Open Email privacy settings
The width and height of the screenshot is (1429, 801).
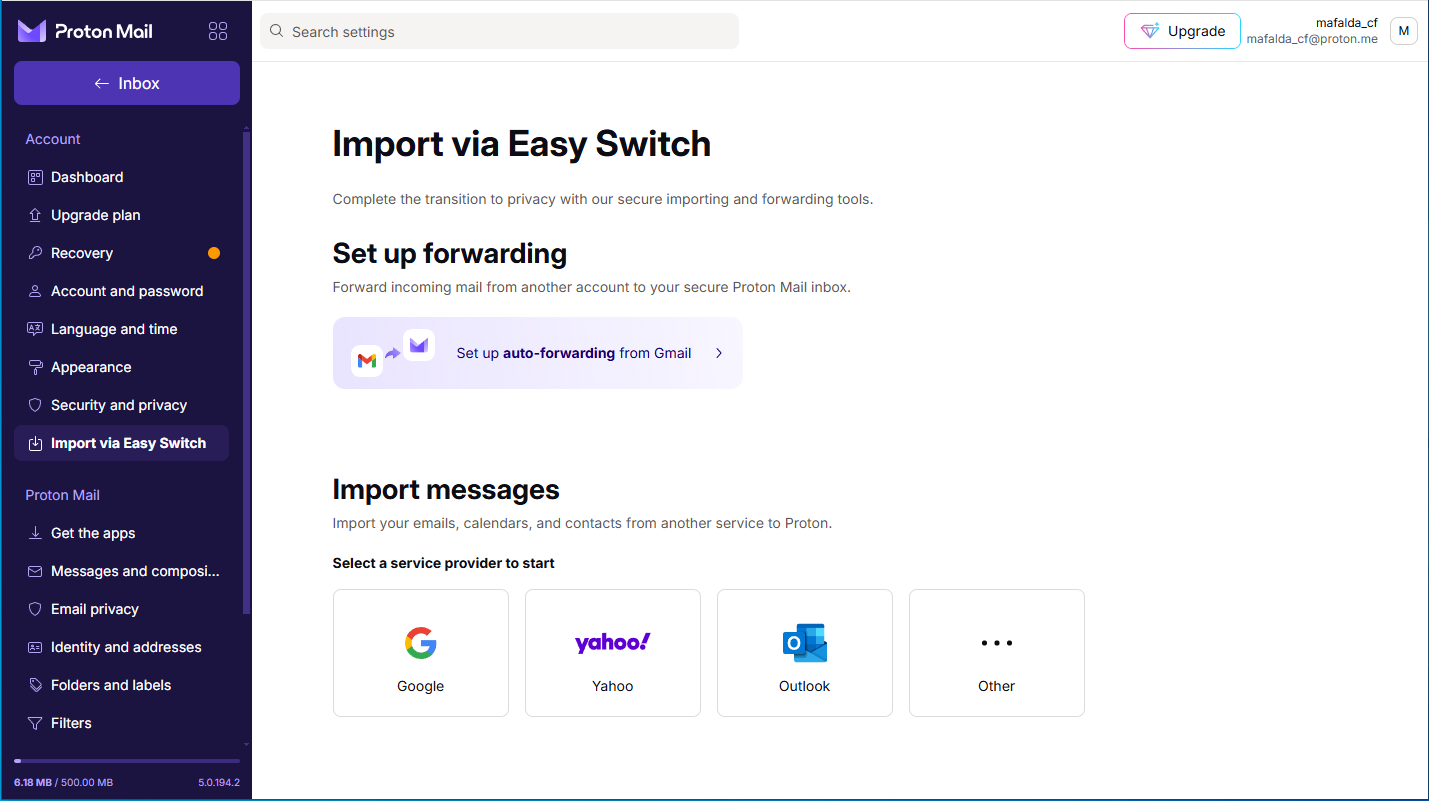point(121,609)
